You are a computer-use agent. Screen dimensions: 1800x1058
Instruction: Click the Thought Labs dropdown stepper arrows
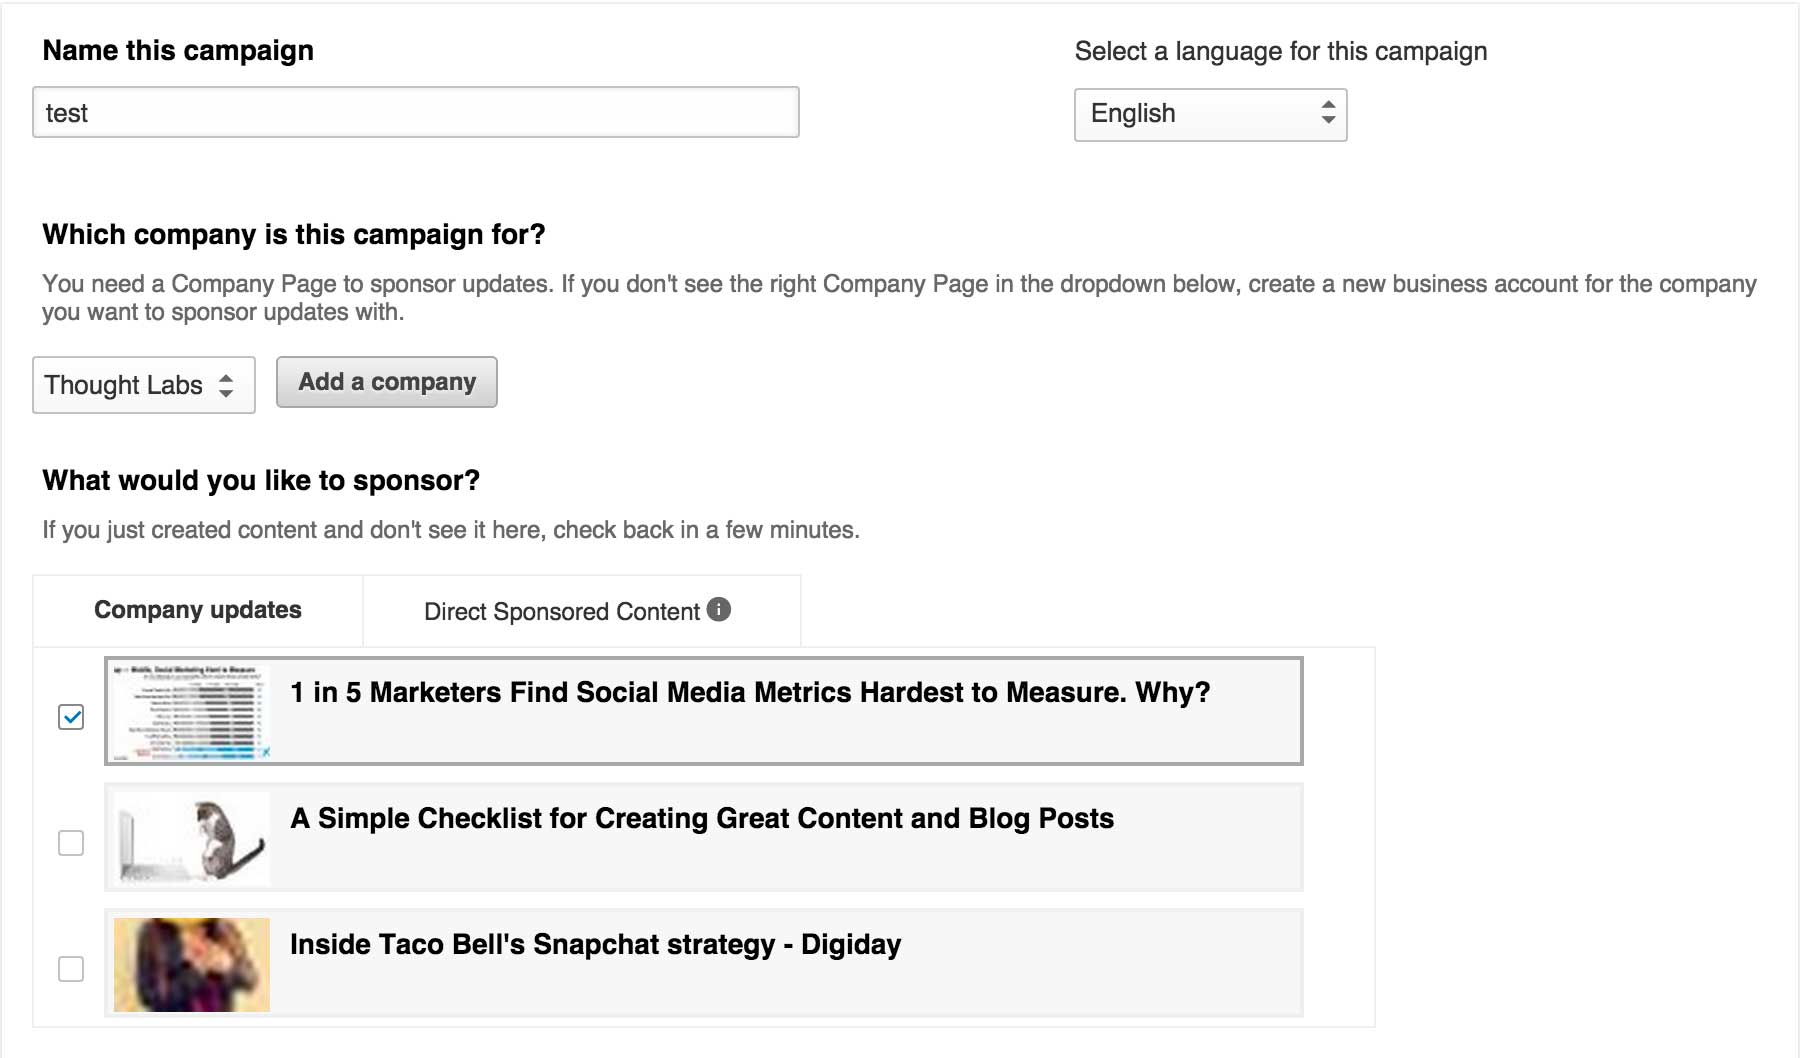(228, 385)
